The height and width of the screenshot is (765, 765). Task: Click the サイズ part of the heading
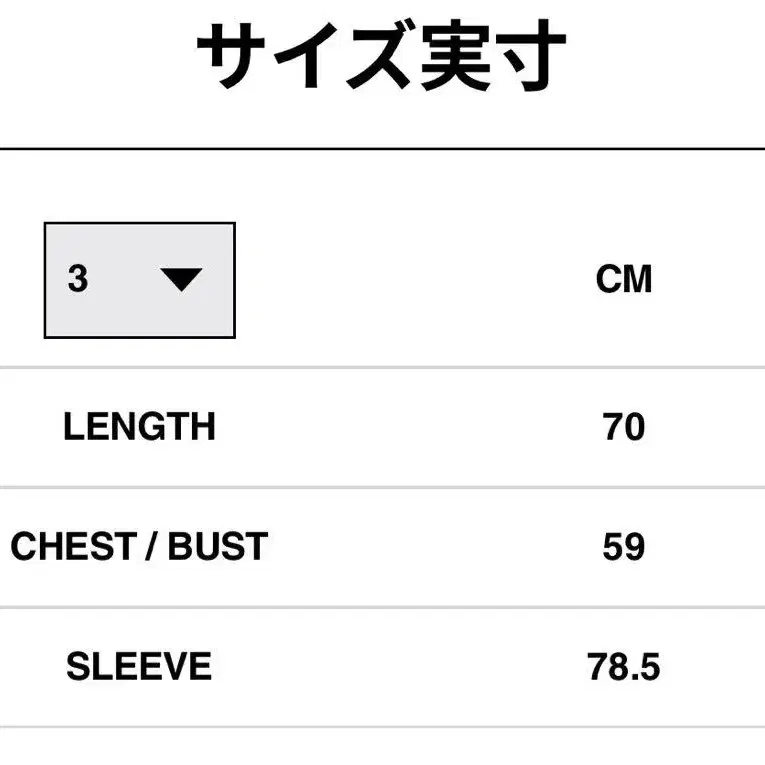301,58
